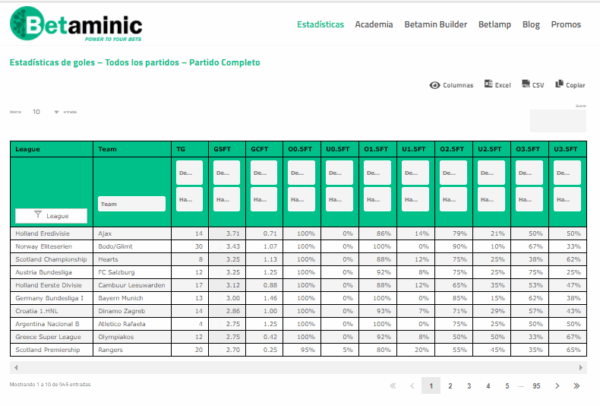Click the O0.5FT maximum 'Ha...' filter field
This screenshot has width=600, height=406.
302,199
